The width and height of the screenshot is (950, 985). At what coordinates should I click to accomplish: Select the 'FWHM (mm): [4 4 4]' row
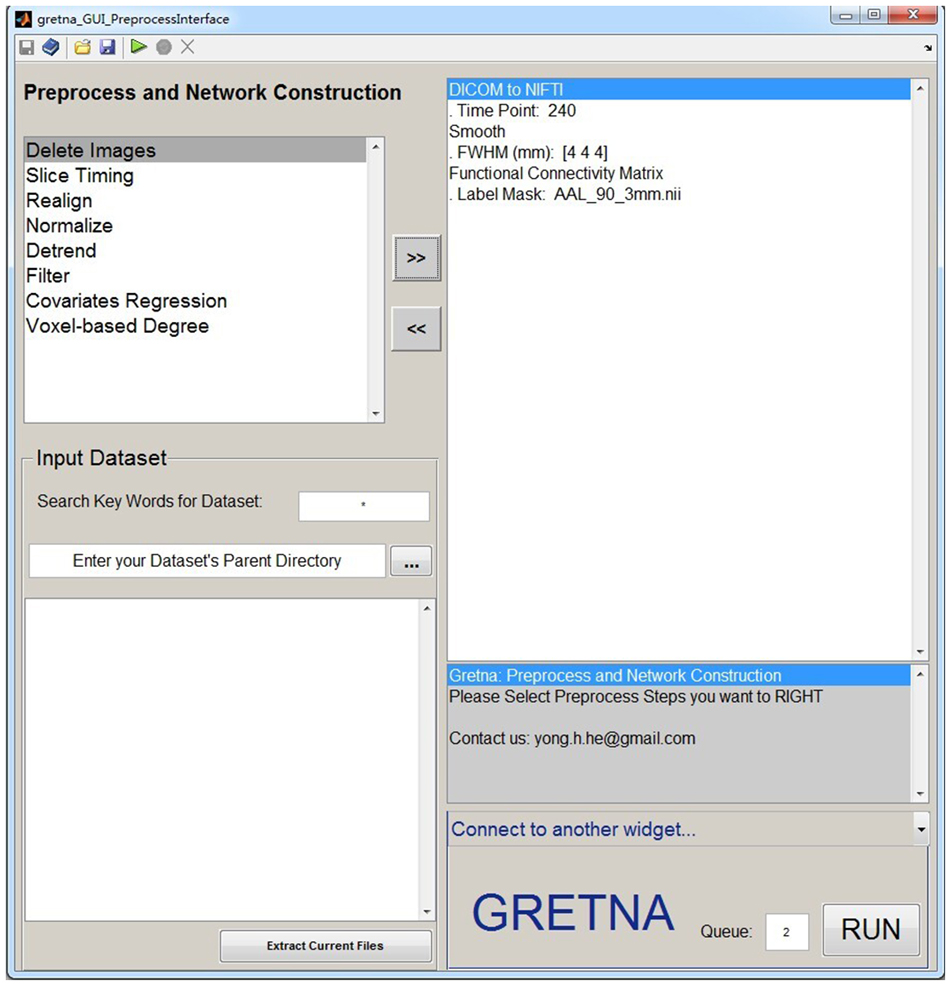point(679,152)
